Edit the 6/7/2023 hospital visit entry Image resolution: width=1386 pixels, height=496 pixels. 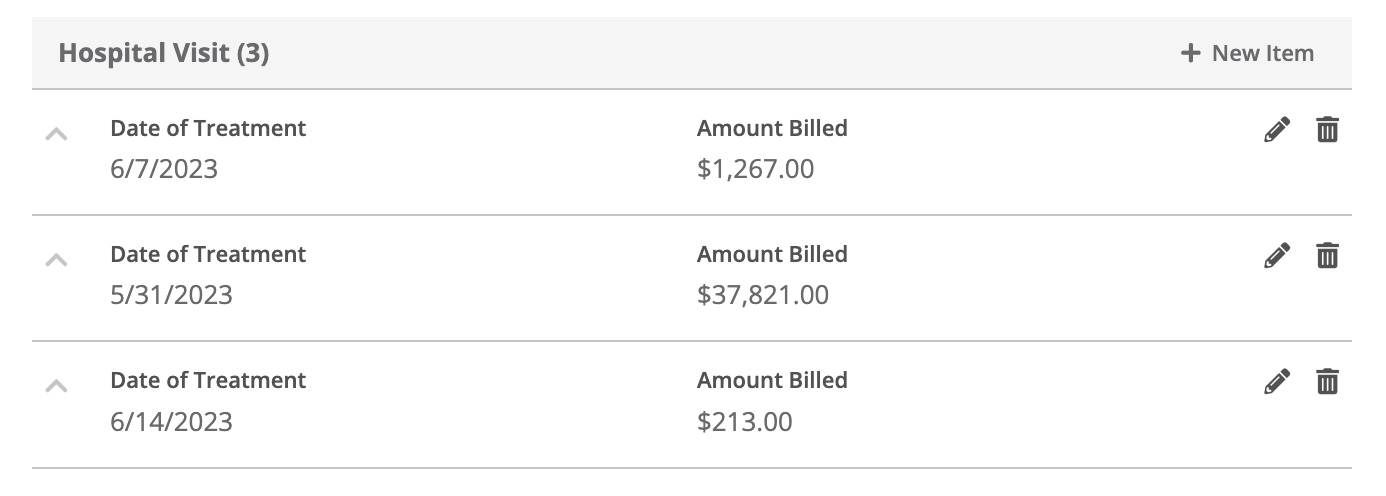pos(1277,129)
